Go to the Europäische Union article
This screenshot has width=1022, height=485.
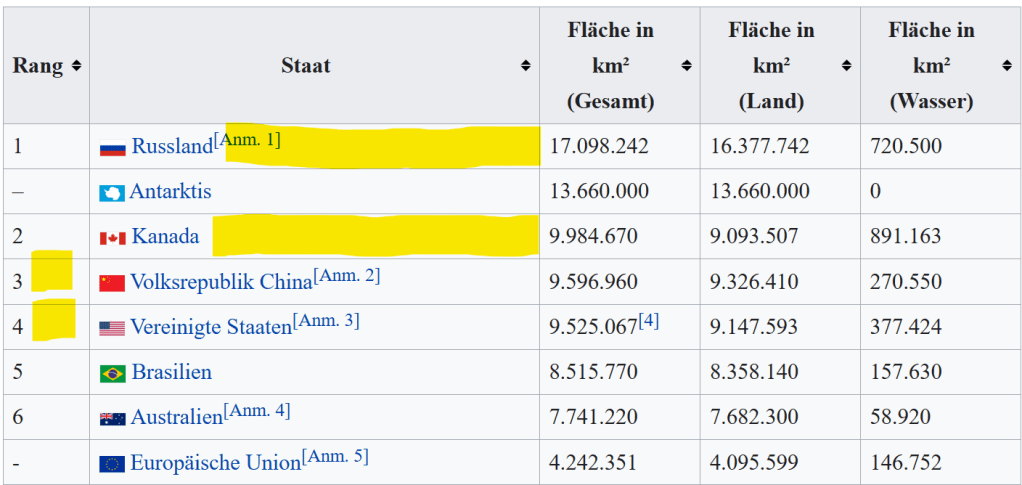216,464
